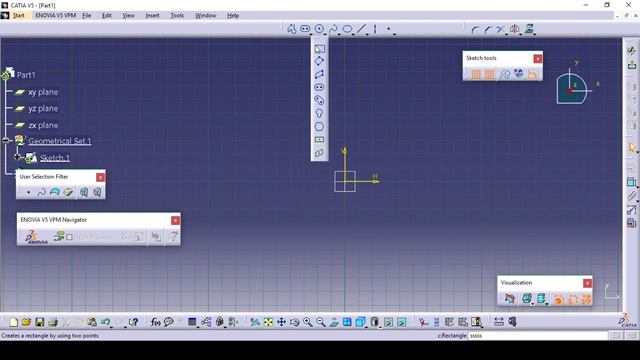Open the Tools menu
The height and width of the screenshot is (360, 640).
[x=177, y=16]
